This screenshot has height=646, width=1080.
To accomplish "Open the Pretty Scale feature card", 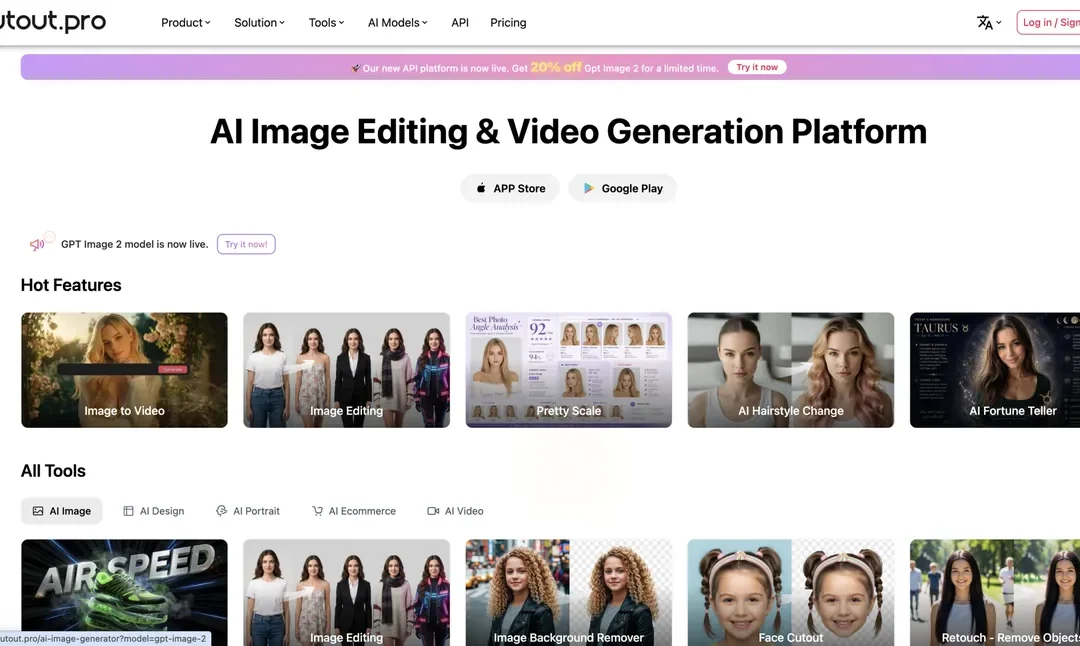I will [568, 370].
